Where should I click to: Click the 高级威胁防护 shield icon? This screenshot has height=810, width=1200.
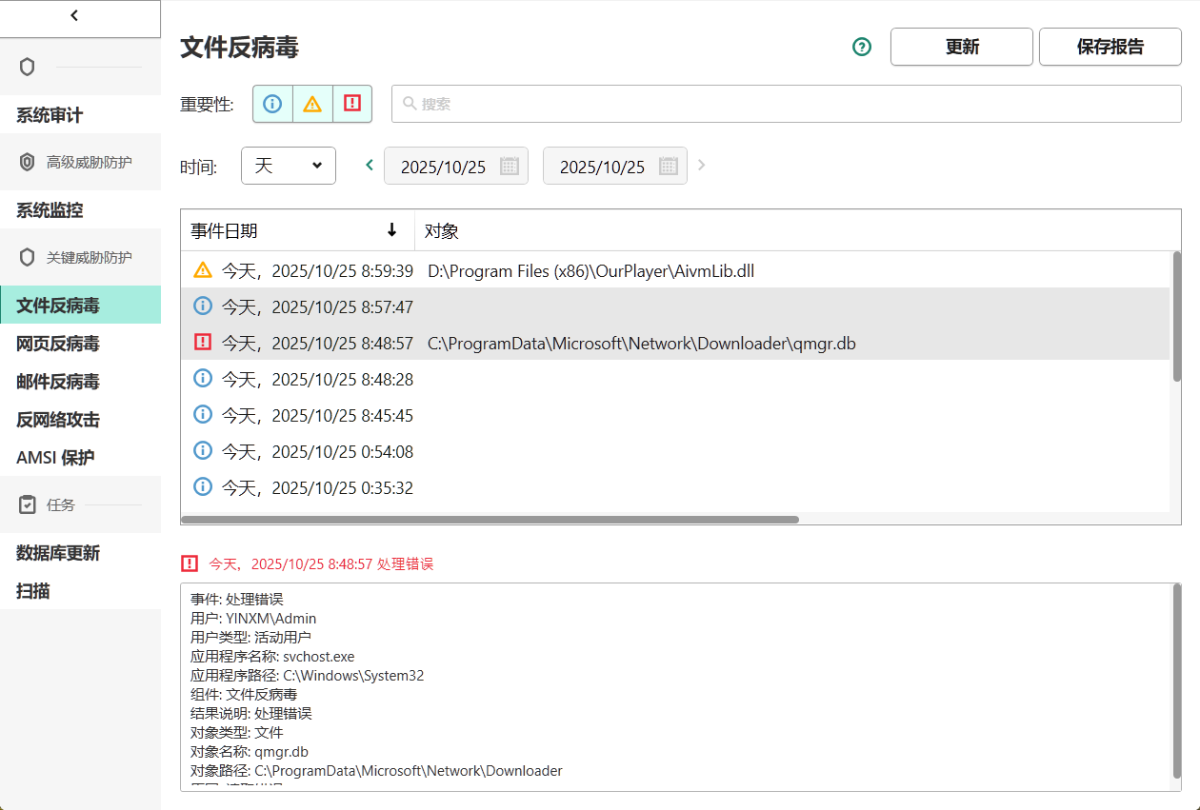(x=28, y=162)
